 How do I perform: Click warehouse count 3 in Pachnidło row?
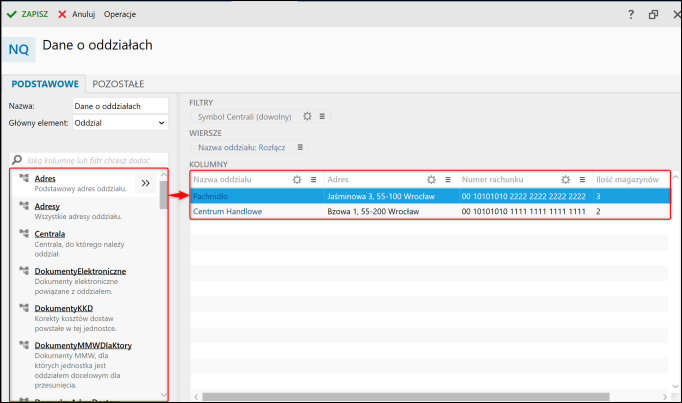(598, 197)
